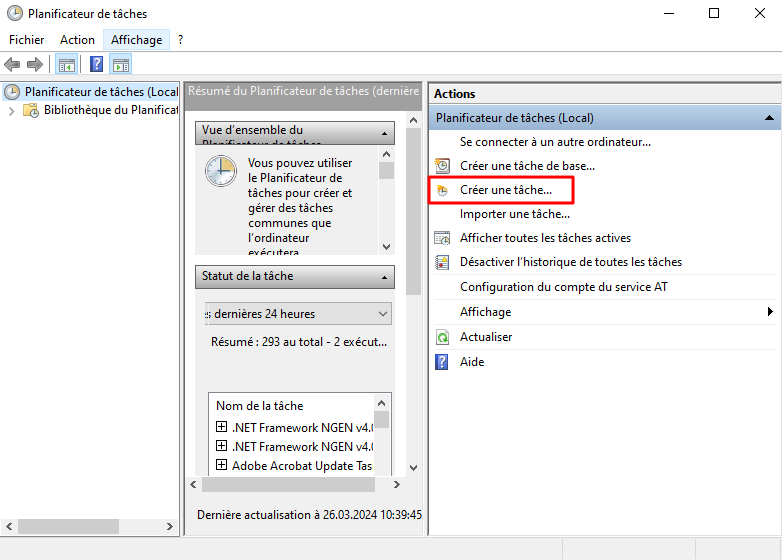
Task: Click Créer une tâche... action
Action: point(505,189)
